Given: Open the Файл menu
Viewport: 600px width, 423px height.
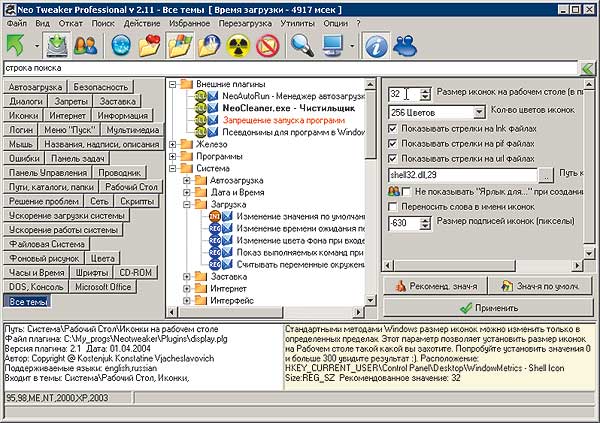Looking at the screenshot, I should [17, 23].
